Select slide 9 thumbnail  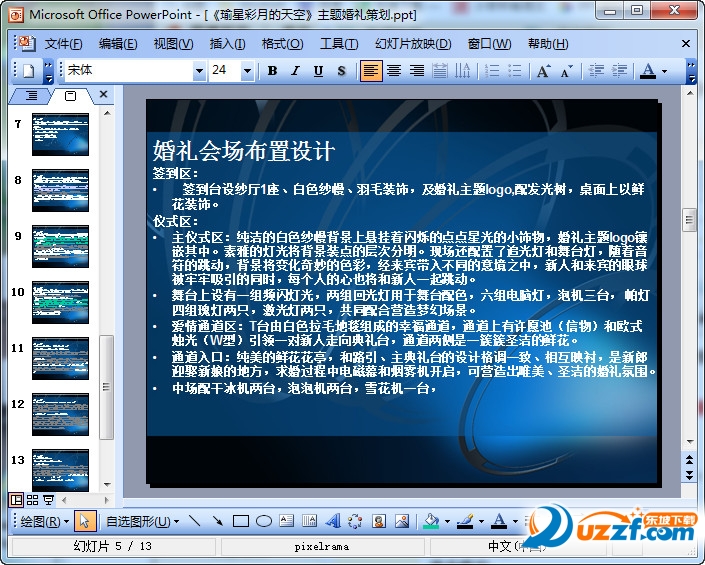coord(60,246)
